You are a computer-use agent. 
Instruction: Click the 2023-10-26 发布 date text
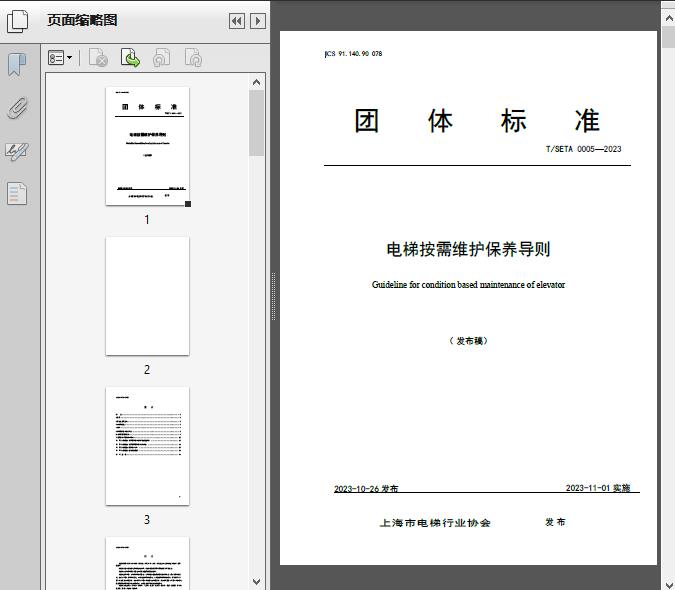coord(366,488)
